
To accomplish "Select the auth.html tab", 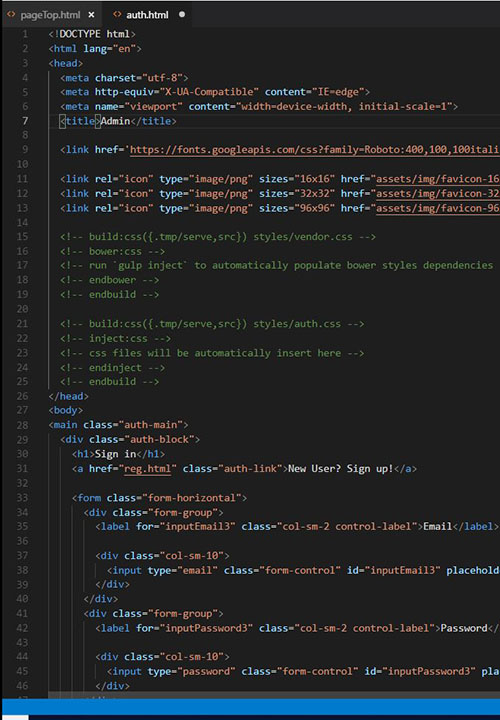I will 147,15.
